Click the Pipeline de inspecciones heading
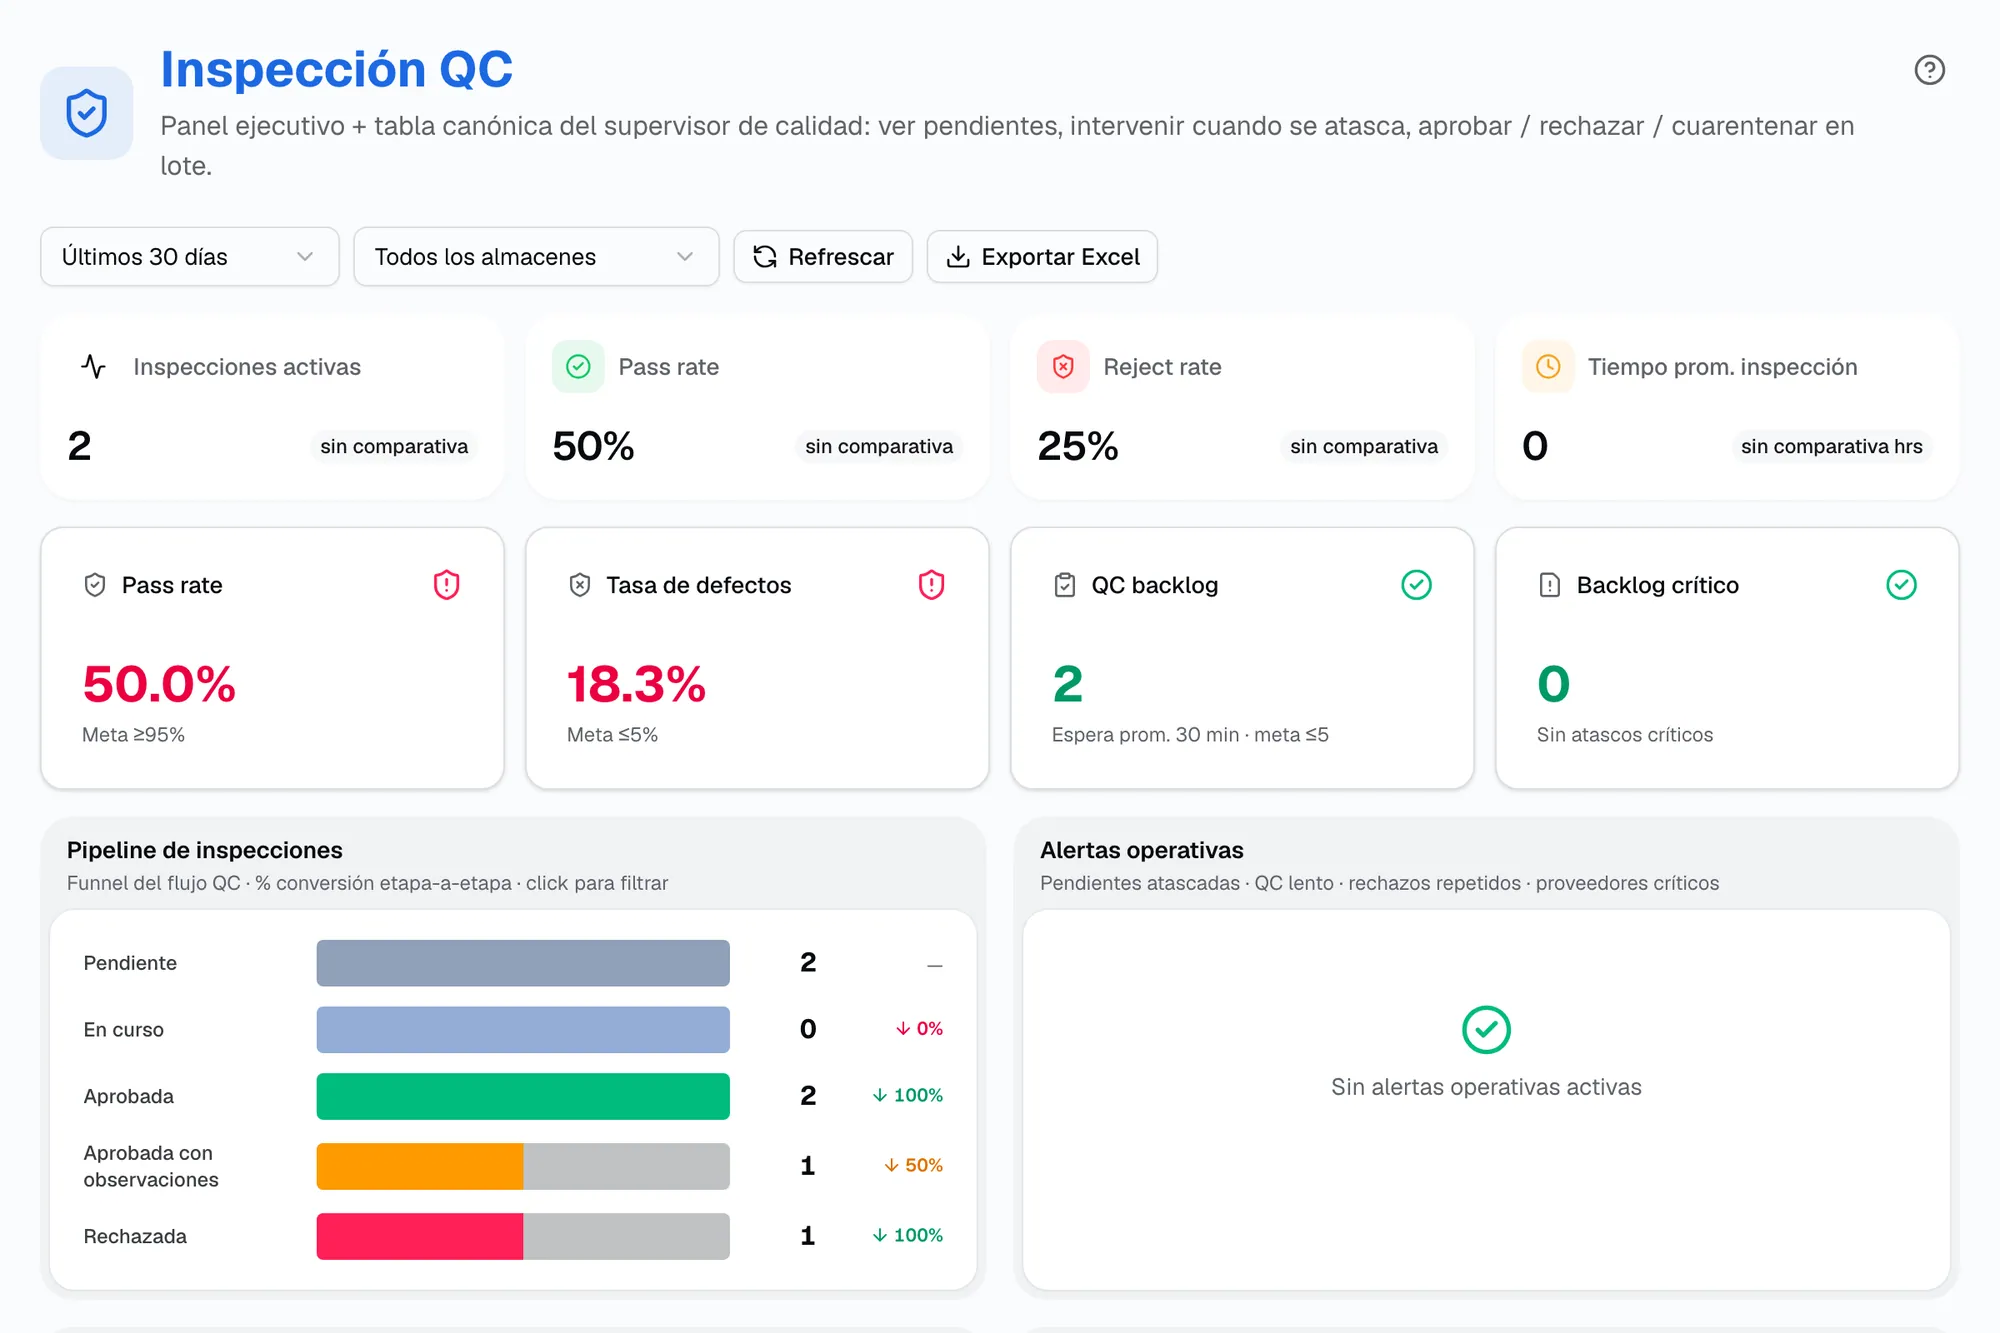 coord(205,850)
